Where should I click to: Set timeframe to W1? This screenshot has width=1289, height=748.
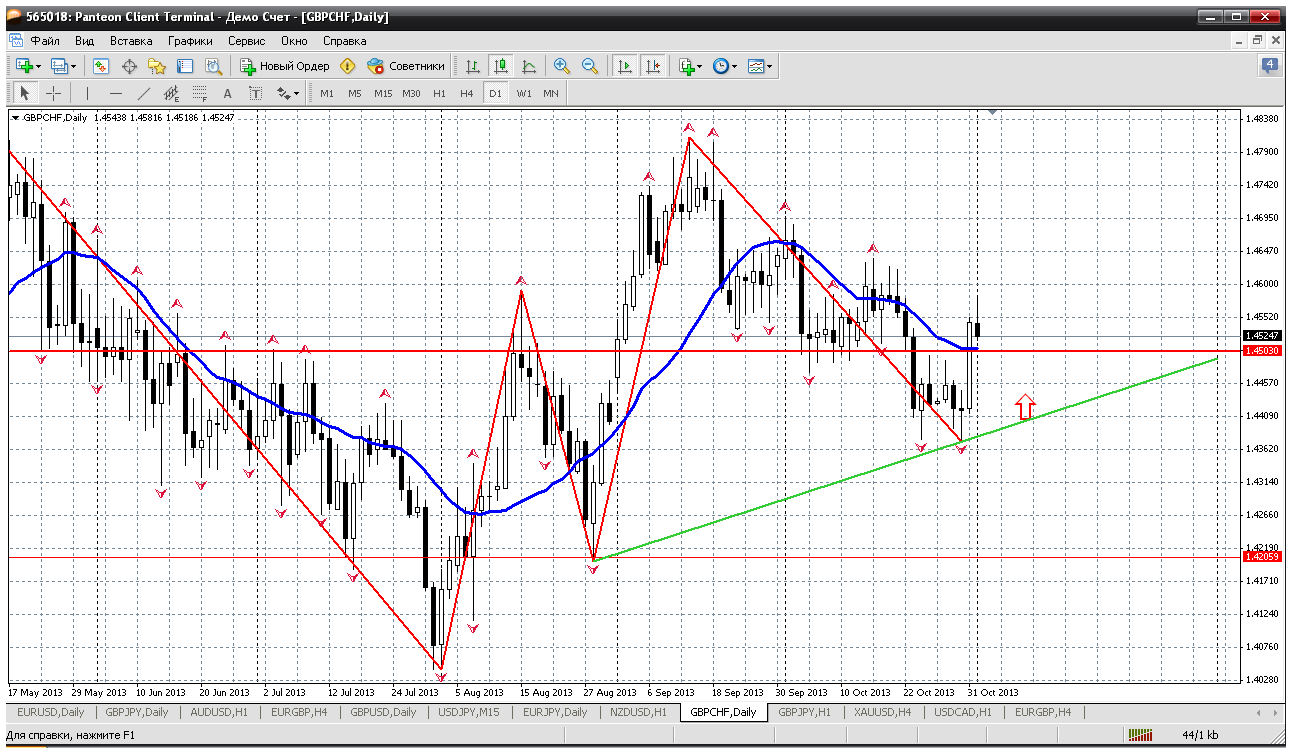pyautogui.click(x=524, y=93)
